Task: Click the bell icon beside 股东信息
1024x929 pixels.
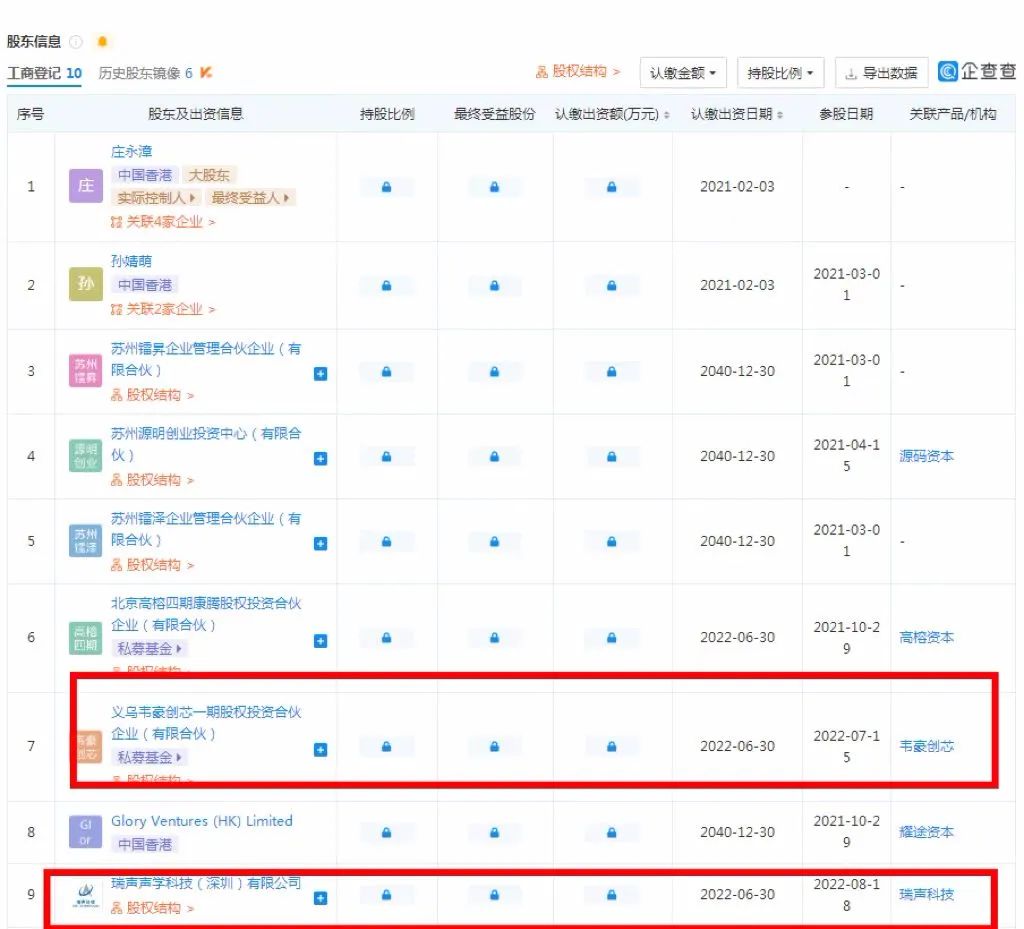Action: click(102, 42)
